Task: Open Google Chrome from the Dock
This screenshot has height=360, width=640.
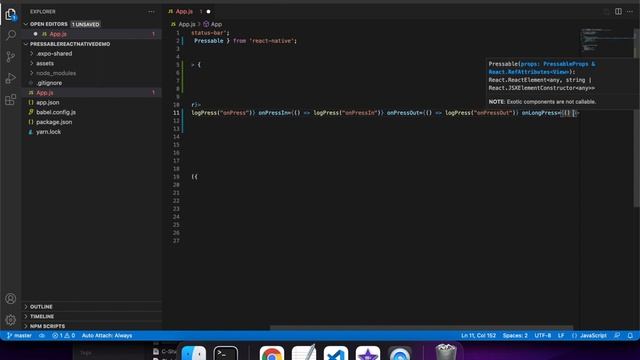Action: (x=272, y=353)
